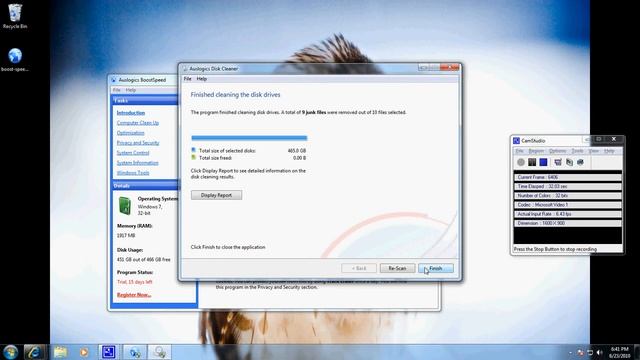Click the green legend square for size freed
Screen dimensions: 640x360
point(193,157)
